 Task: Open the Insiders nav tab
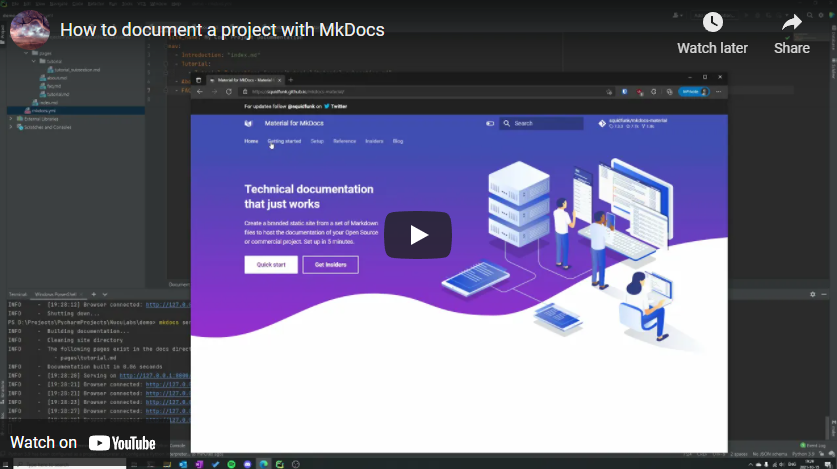click(x=374, y=141)
